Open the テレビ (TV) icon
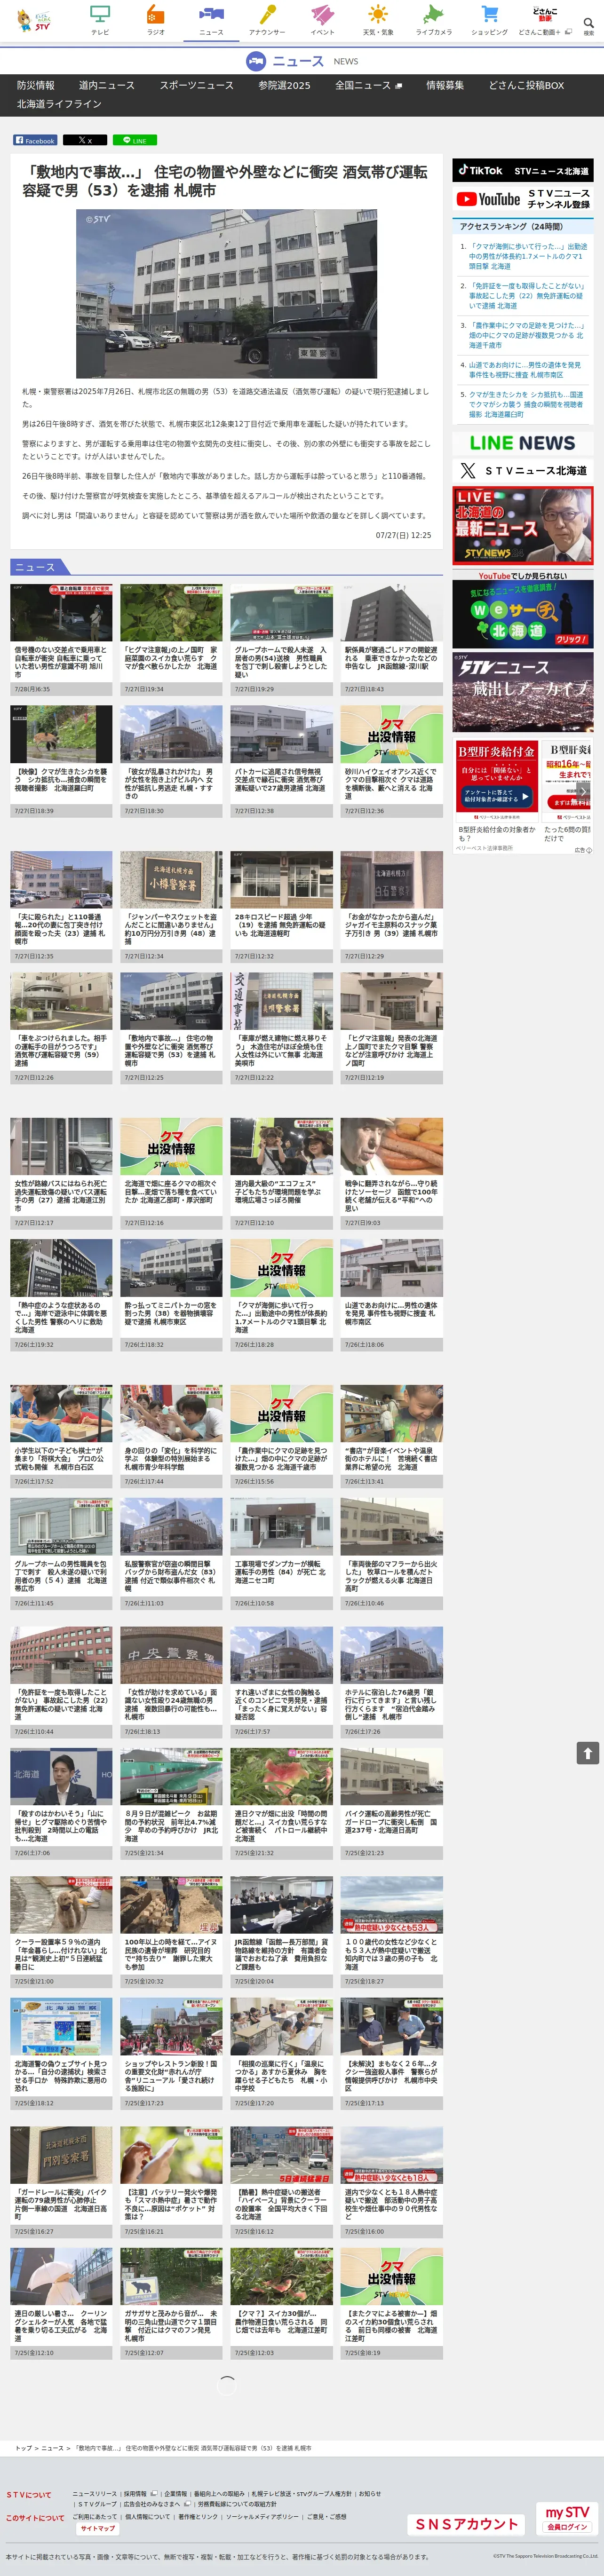 click(x=100, y=20)
